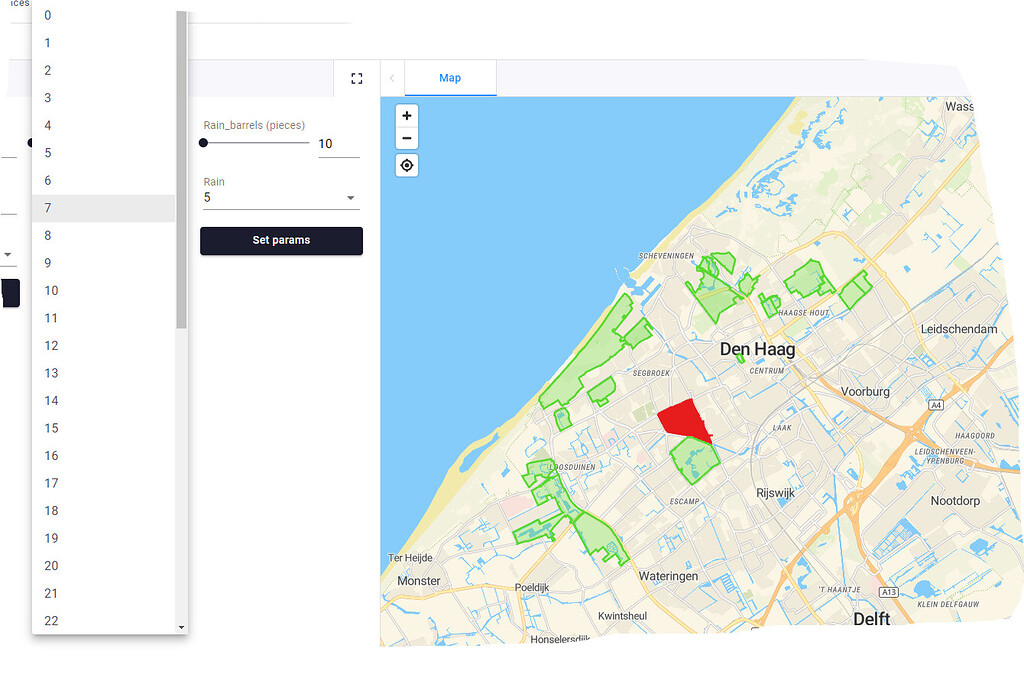Screen dimensions: 1024x681
Task: Click the Rain_barrels value field
Action: pyautogui.click(x=338, y=144)
